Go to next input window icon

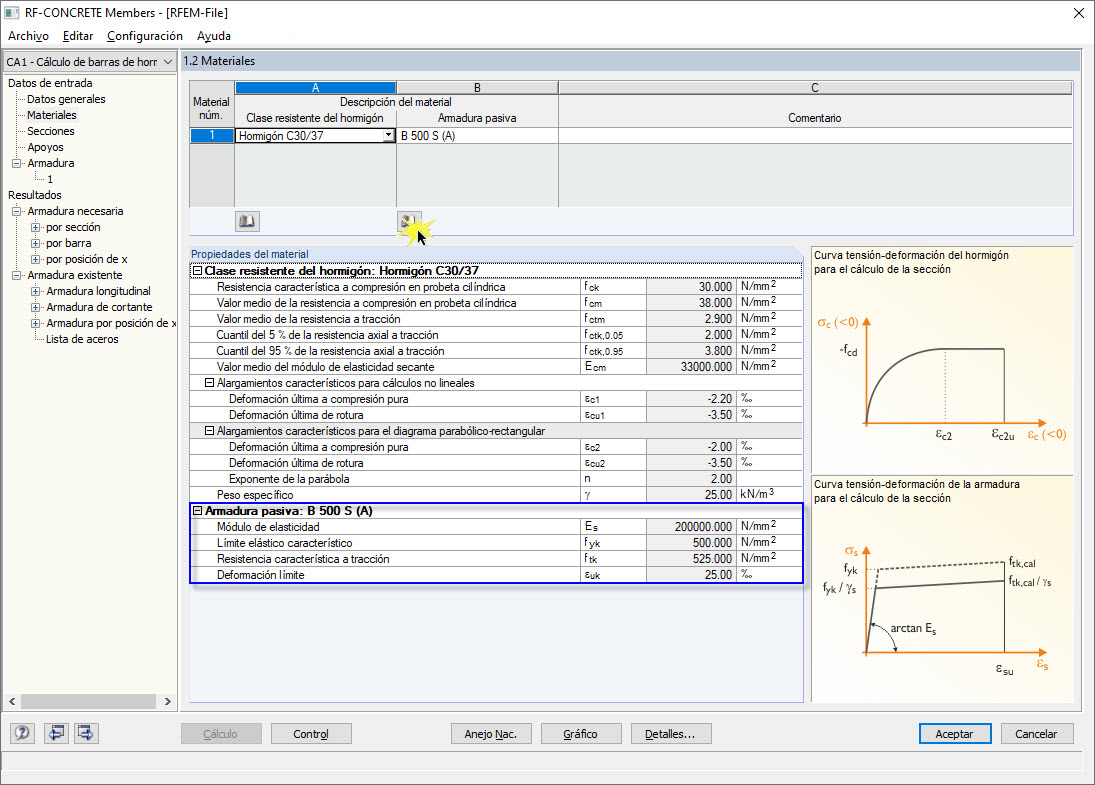(86, 733)
